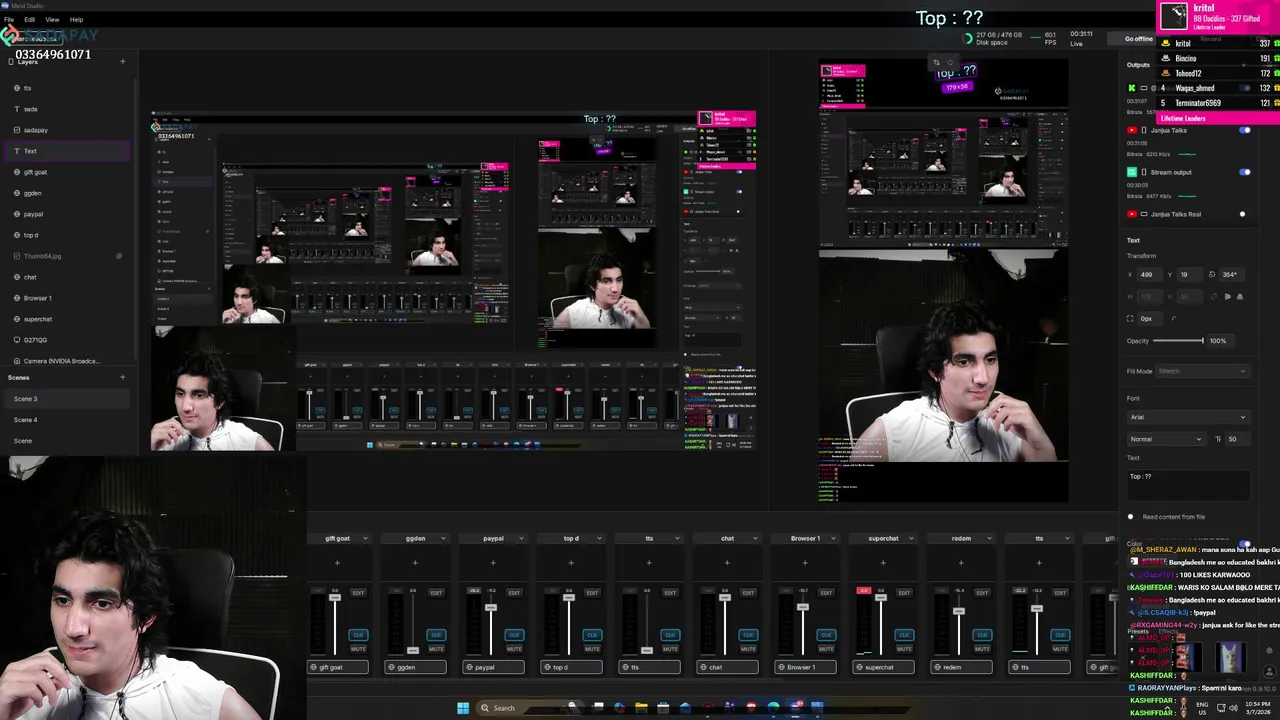This screenshot has height=720, width=1280.
Task: Open the ggden channel dropdown
Action: (443, 539)
